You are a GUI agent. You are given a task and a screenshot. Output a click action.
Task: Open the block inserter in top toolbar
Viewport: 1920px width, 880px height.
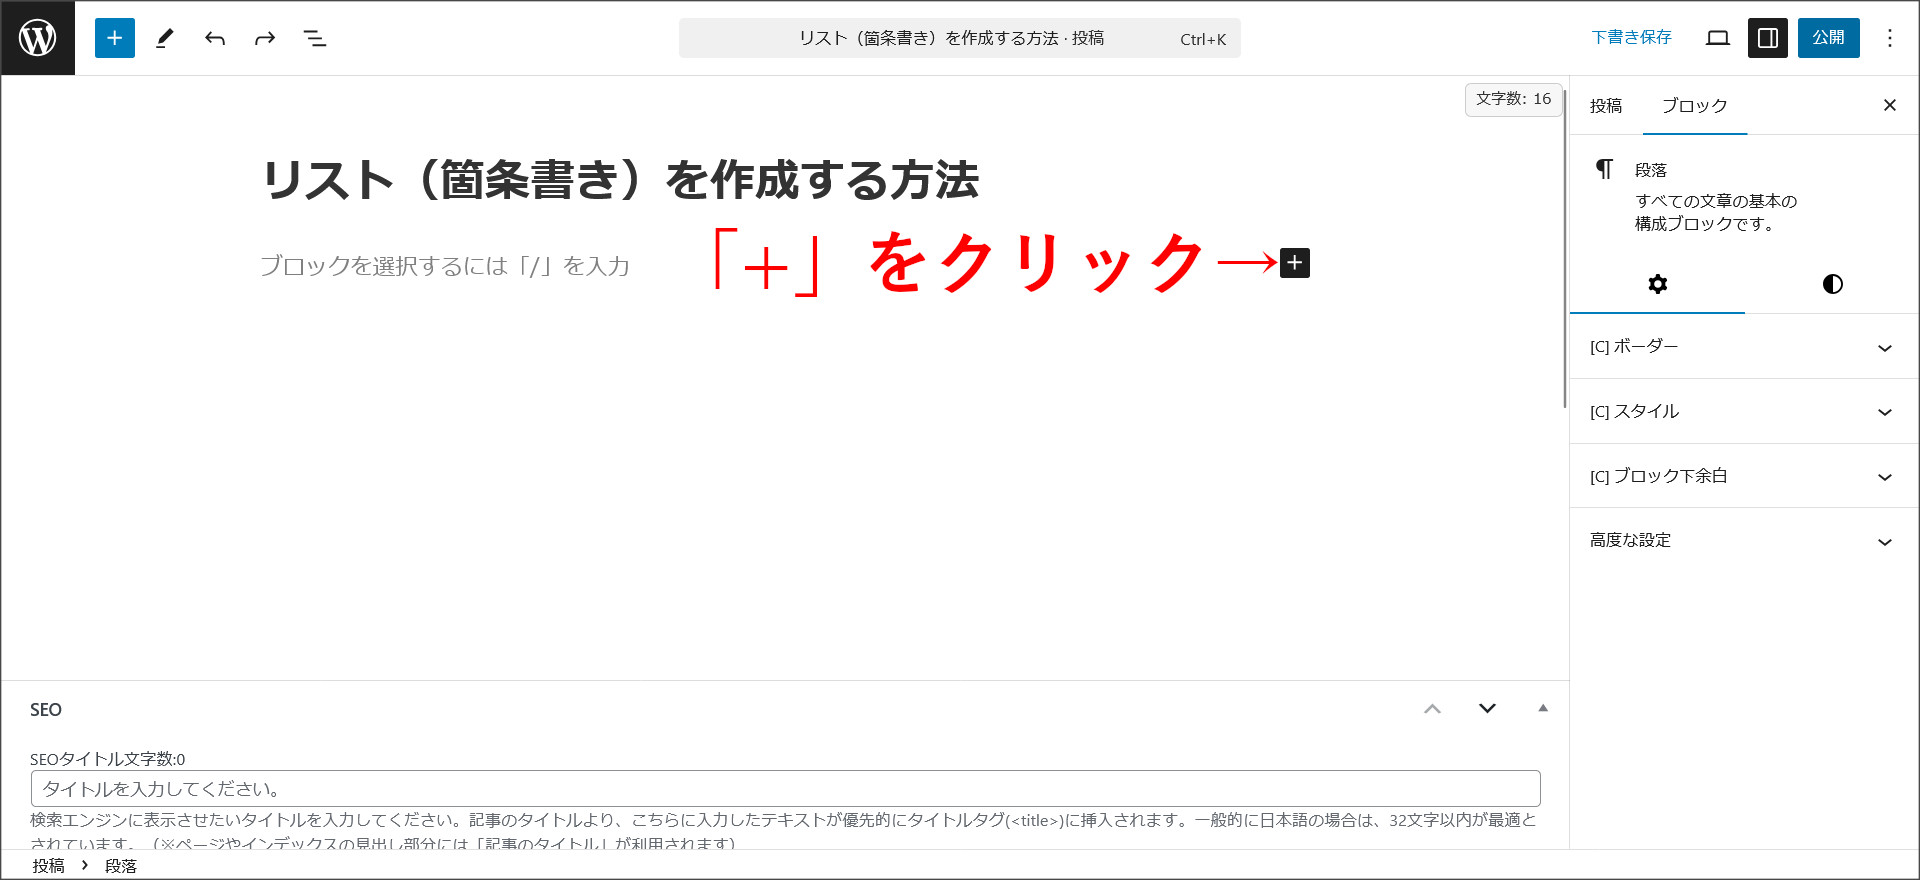point(115,38)
